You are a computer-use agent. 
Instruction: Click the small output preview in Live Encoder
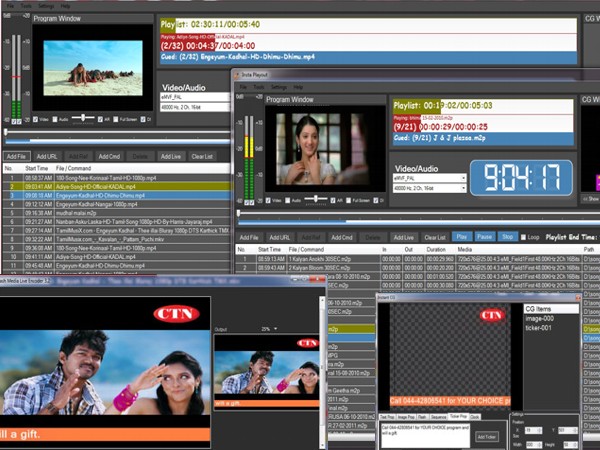(267, 372)
